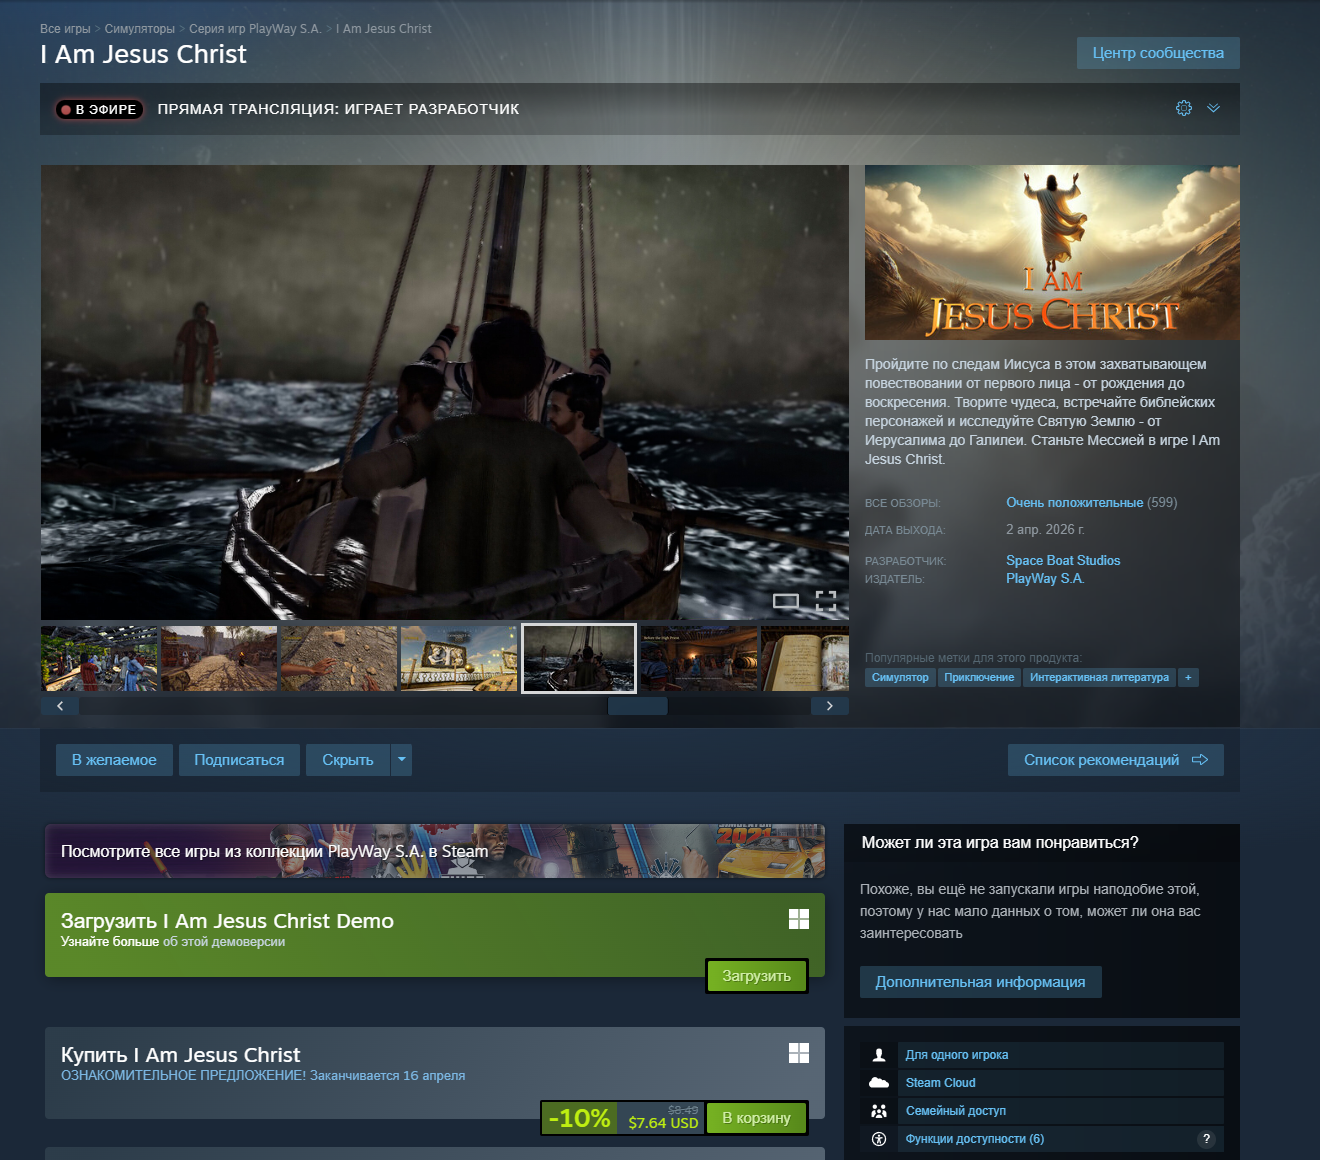Select the boat in storm thumbnail
This screenshot has height=1160, width=1320.
coord(579,659)
